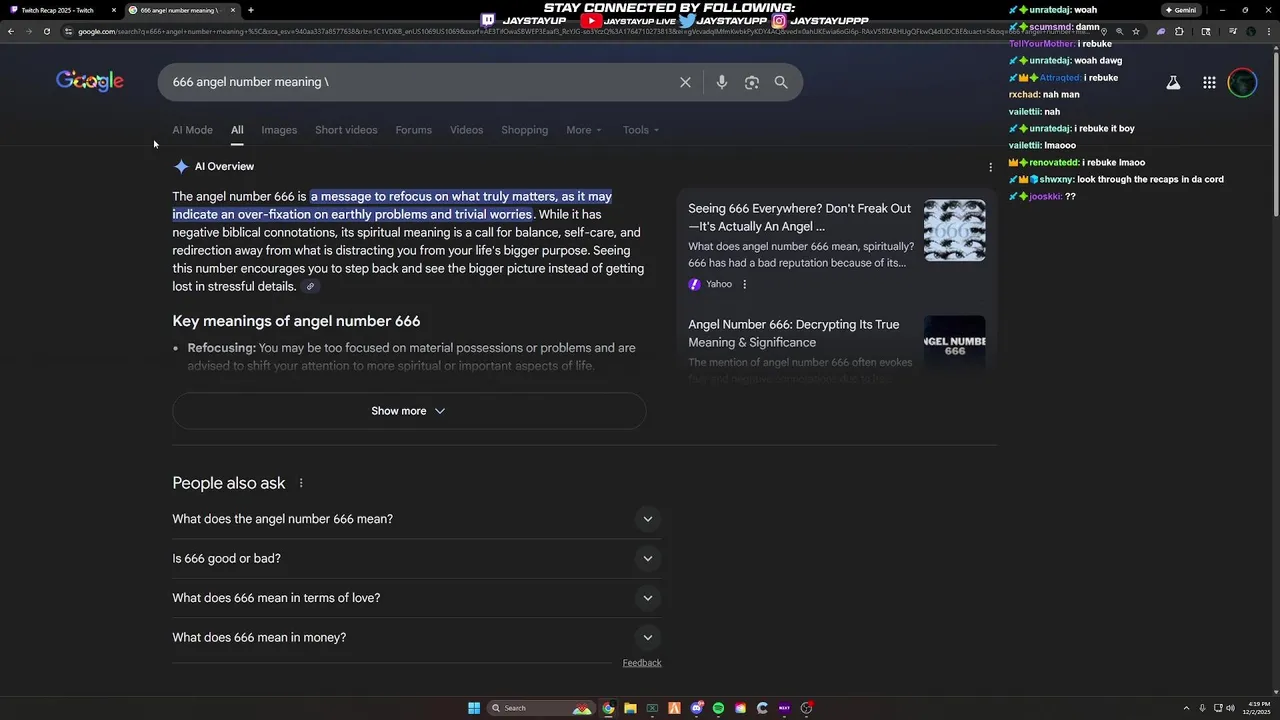Open the Yahoo result three-dot menu
The height and width of the screenshot is (720, 1280).
(x=744, y=284)
